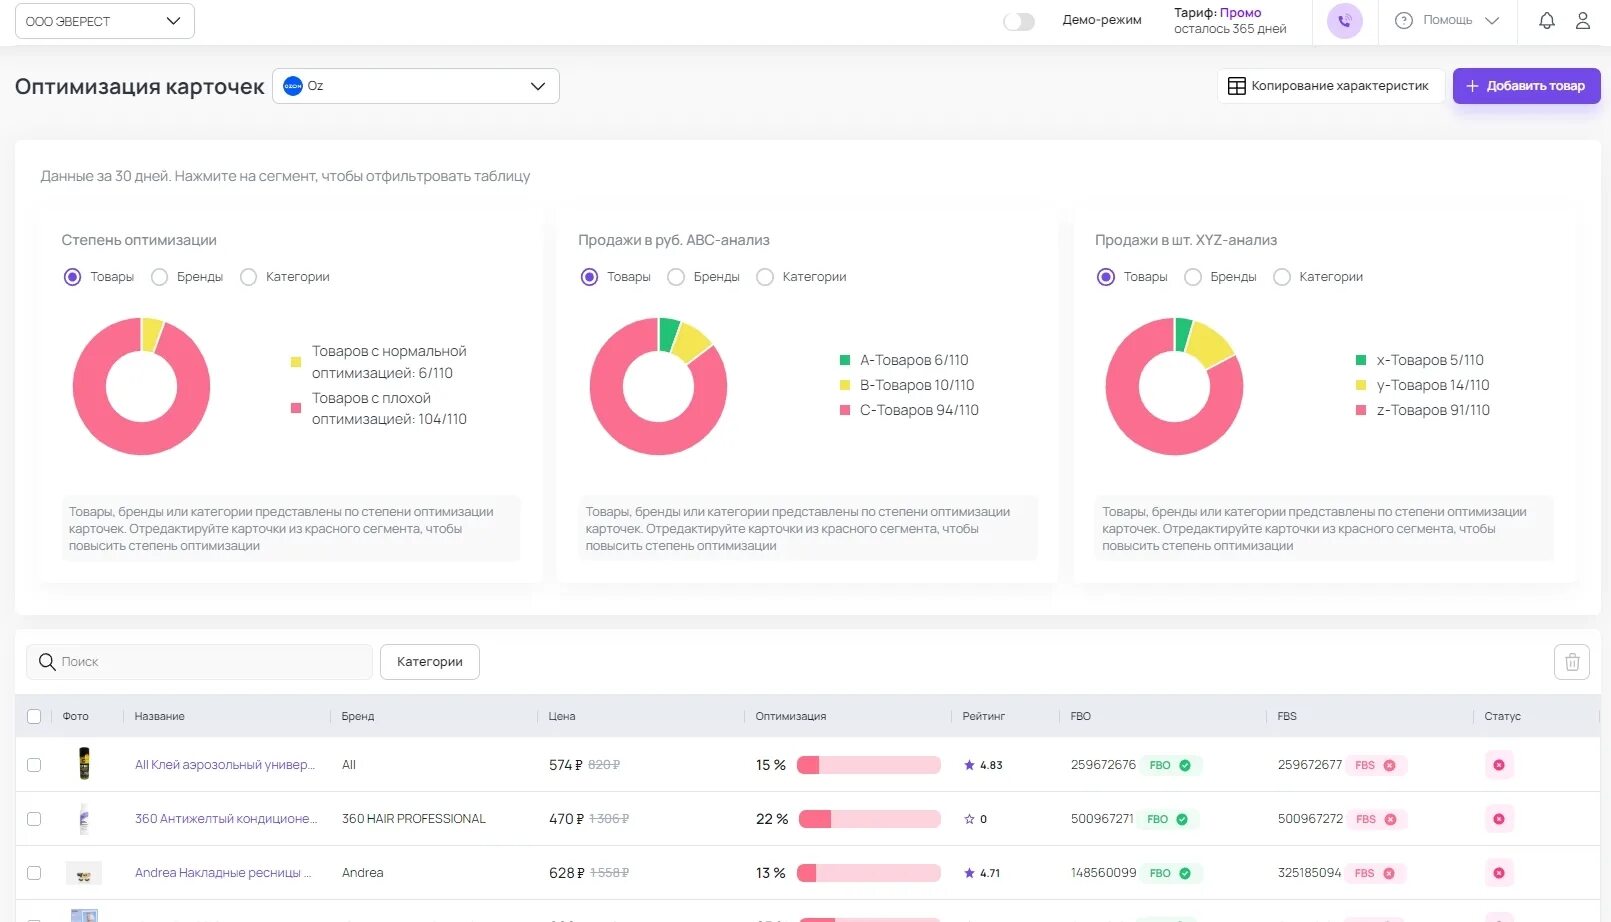Screen dimensions: 1611x922
Task: Click the search magnifier icon
Action: (47, 662)
